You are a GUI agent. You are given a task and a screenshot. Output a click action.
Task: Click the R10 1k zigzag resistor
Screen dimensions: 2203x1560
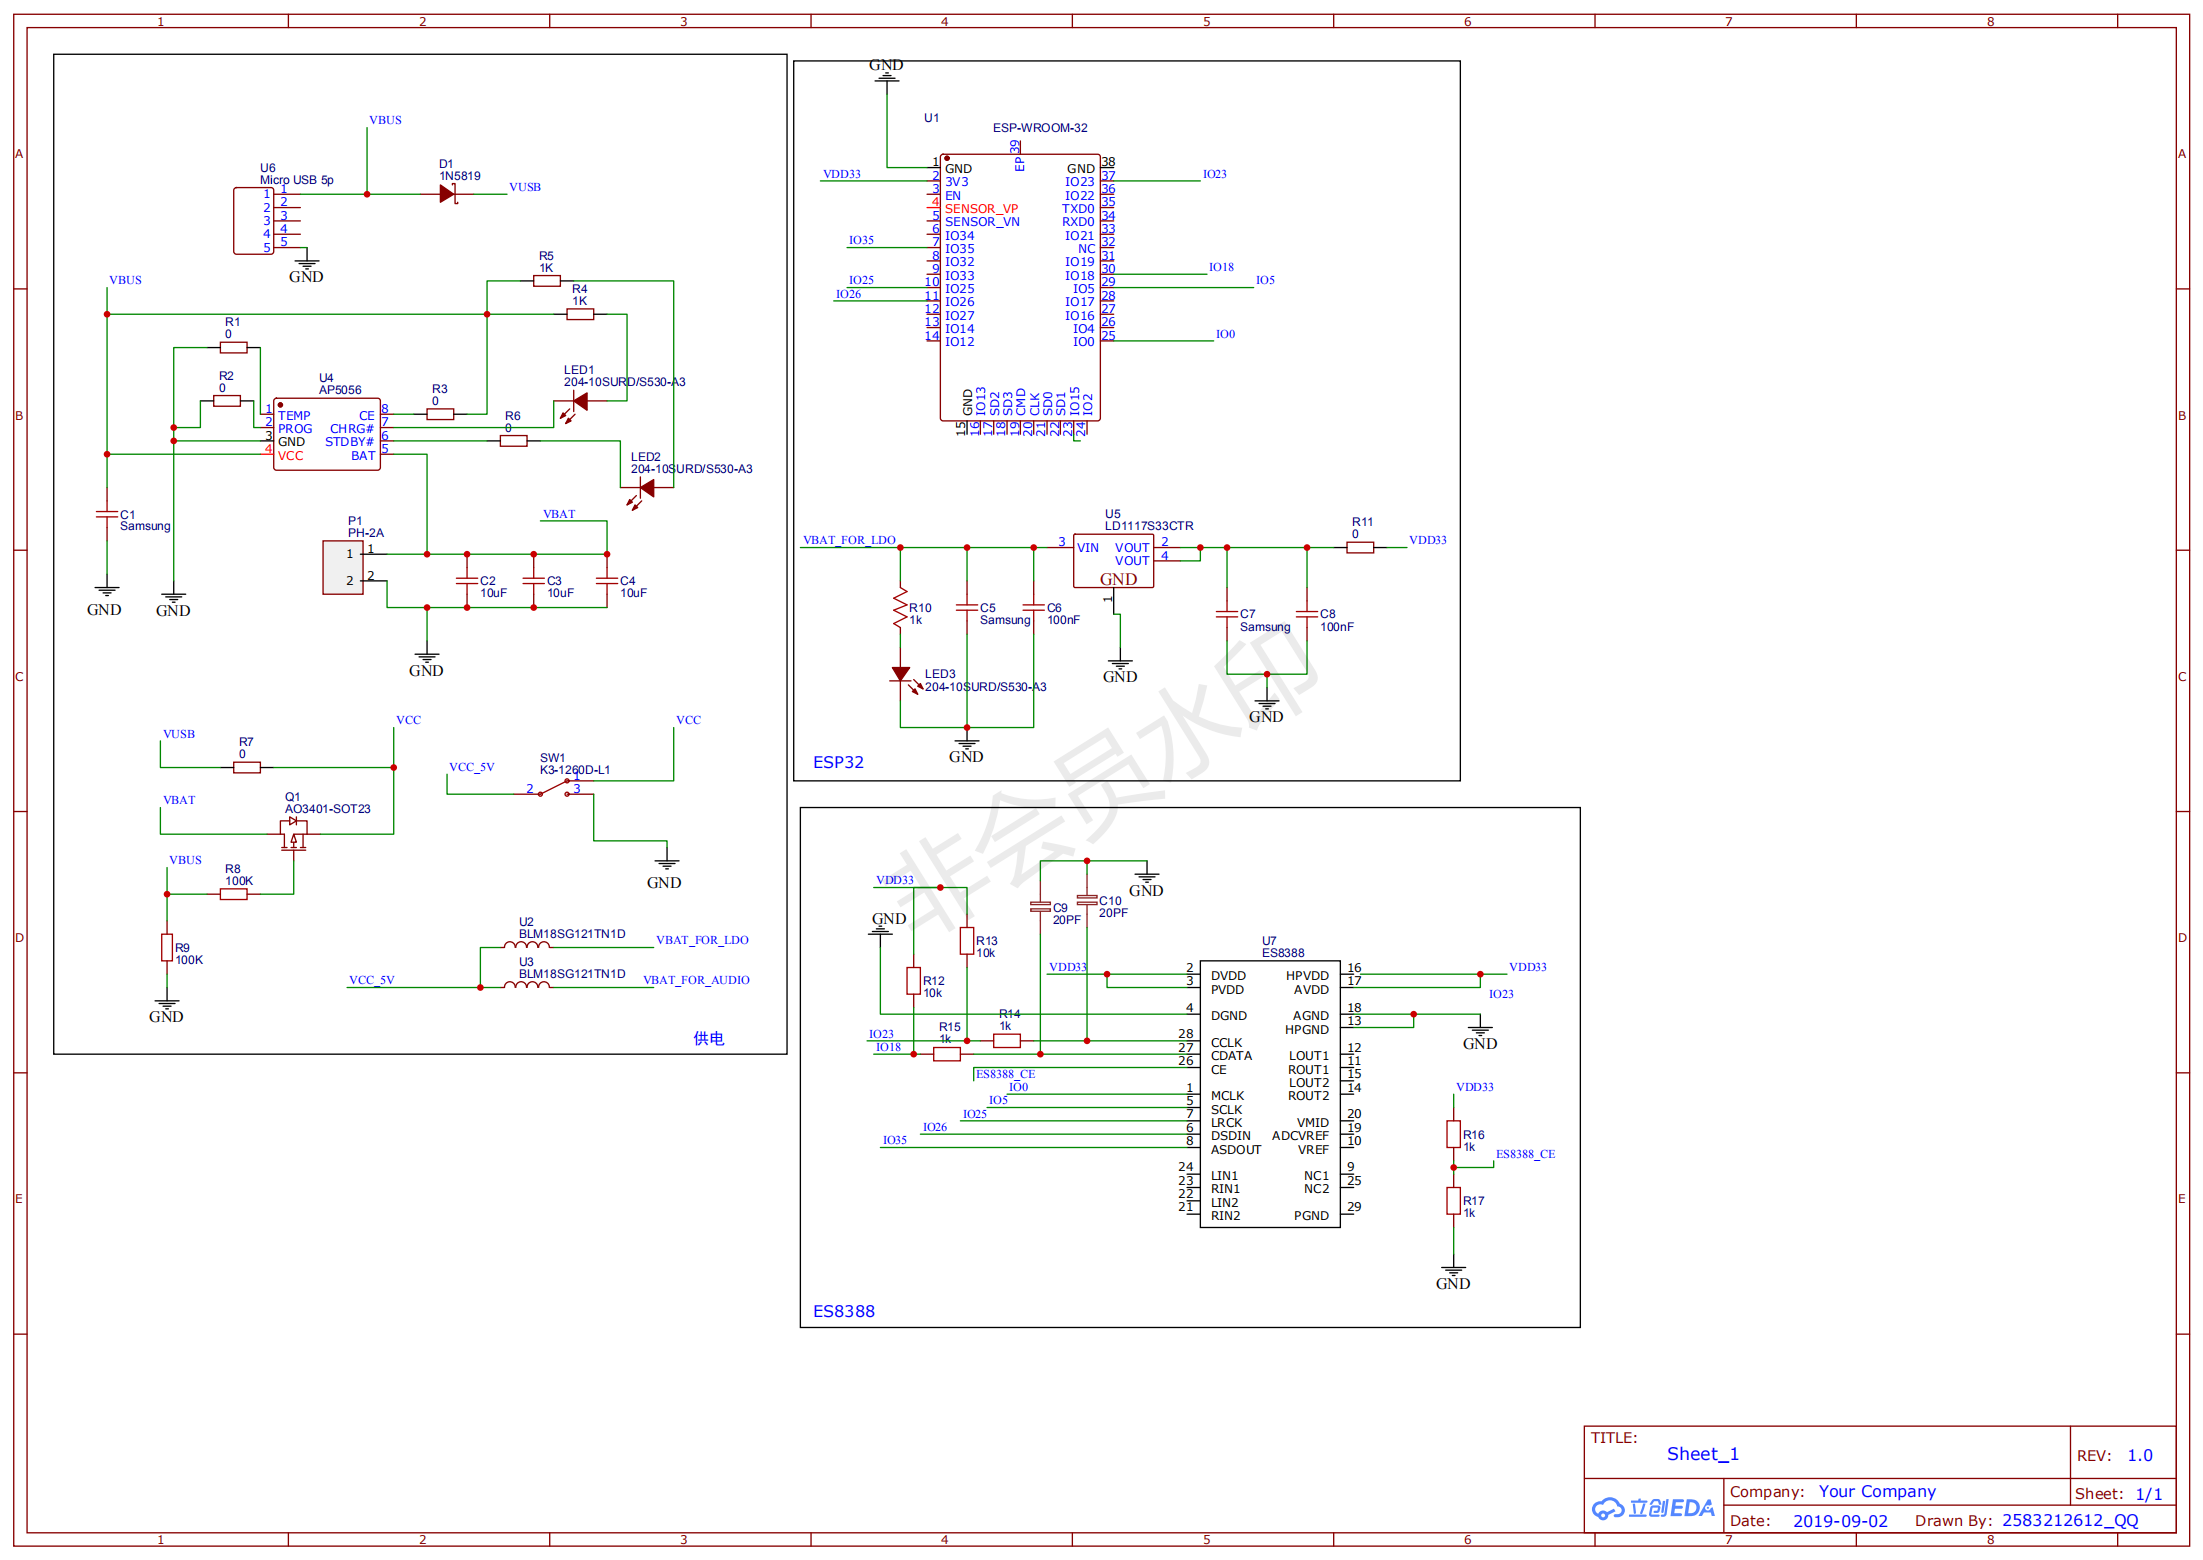[x=901, y=607]
